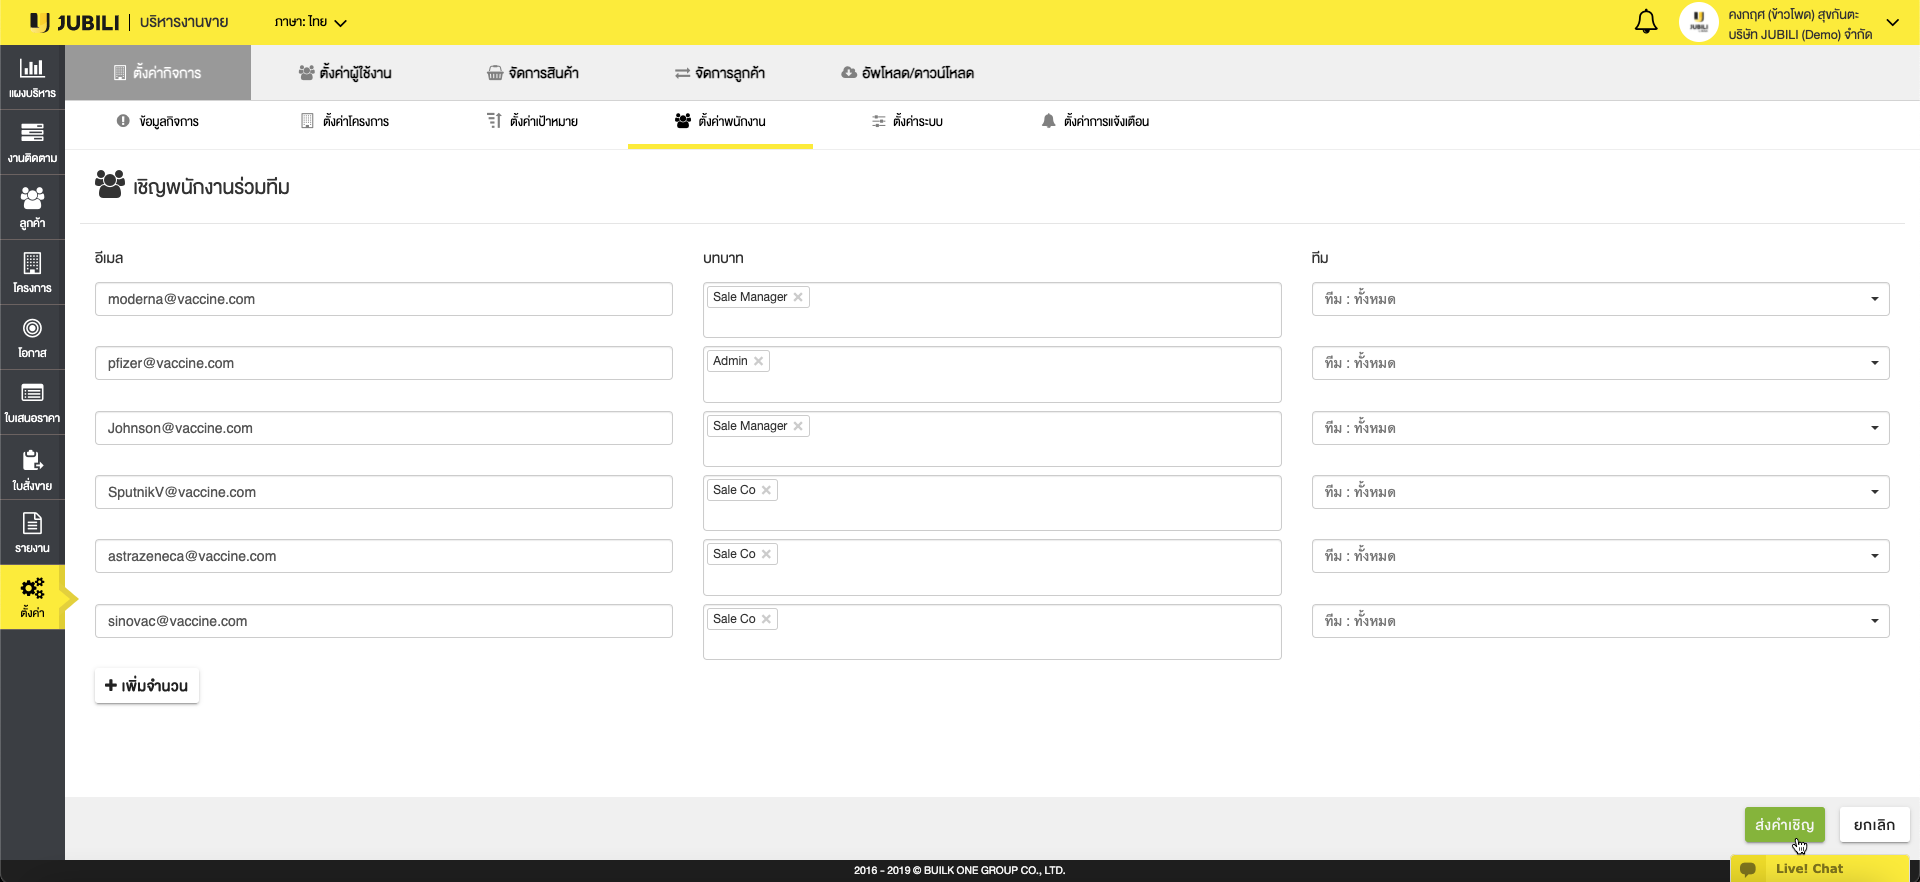Open the language selector dropdown
This screenshot has width=1920, height=882.
[311, 22]
